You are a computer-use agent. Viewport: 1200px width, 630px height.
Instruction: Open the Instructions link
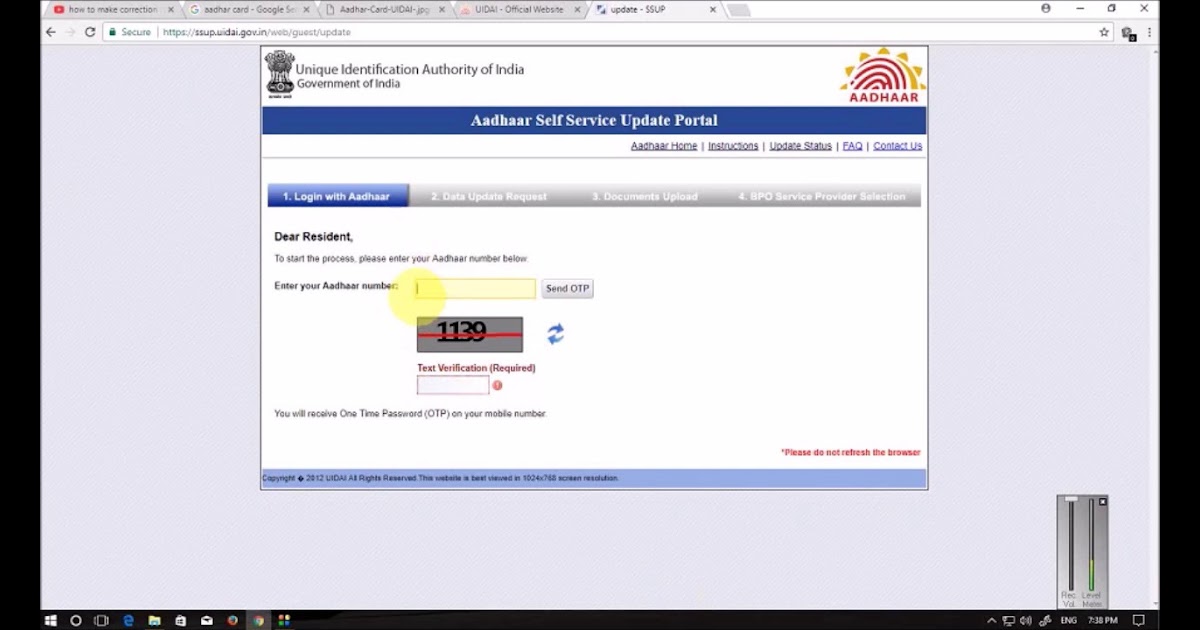(x=733, y=146)
